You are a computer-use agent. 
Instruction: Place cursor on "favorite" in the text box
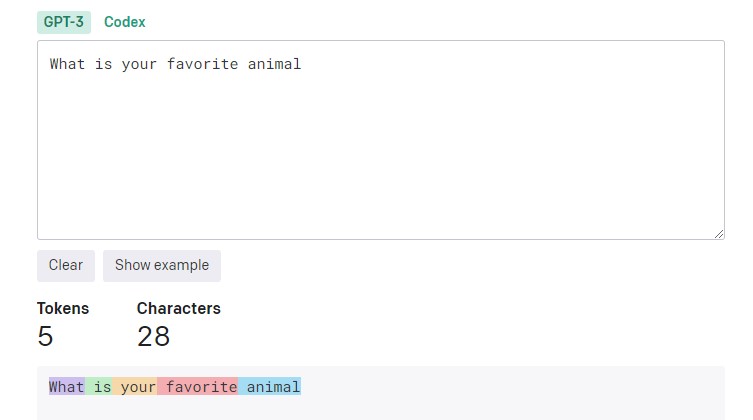click(202, 64)
